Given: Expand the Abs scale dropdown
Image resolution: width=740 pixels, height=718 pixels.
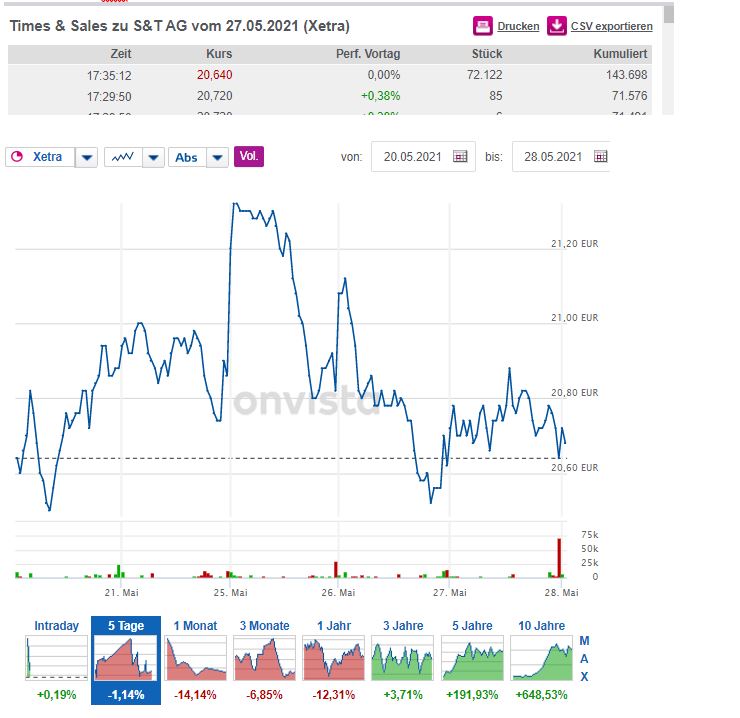Looking at the screenshot, I should (x=218, y=157).
